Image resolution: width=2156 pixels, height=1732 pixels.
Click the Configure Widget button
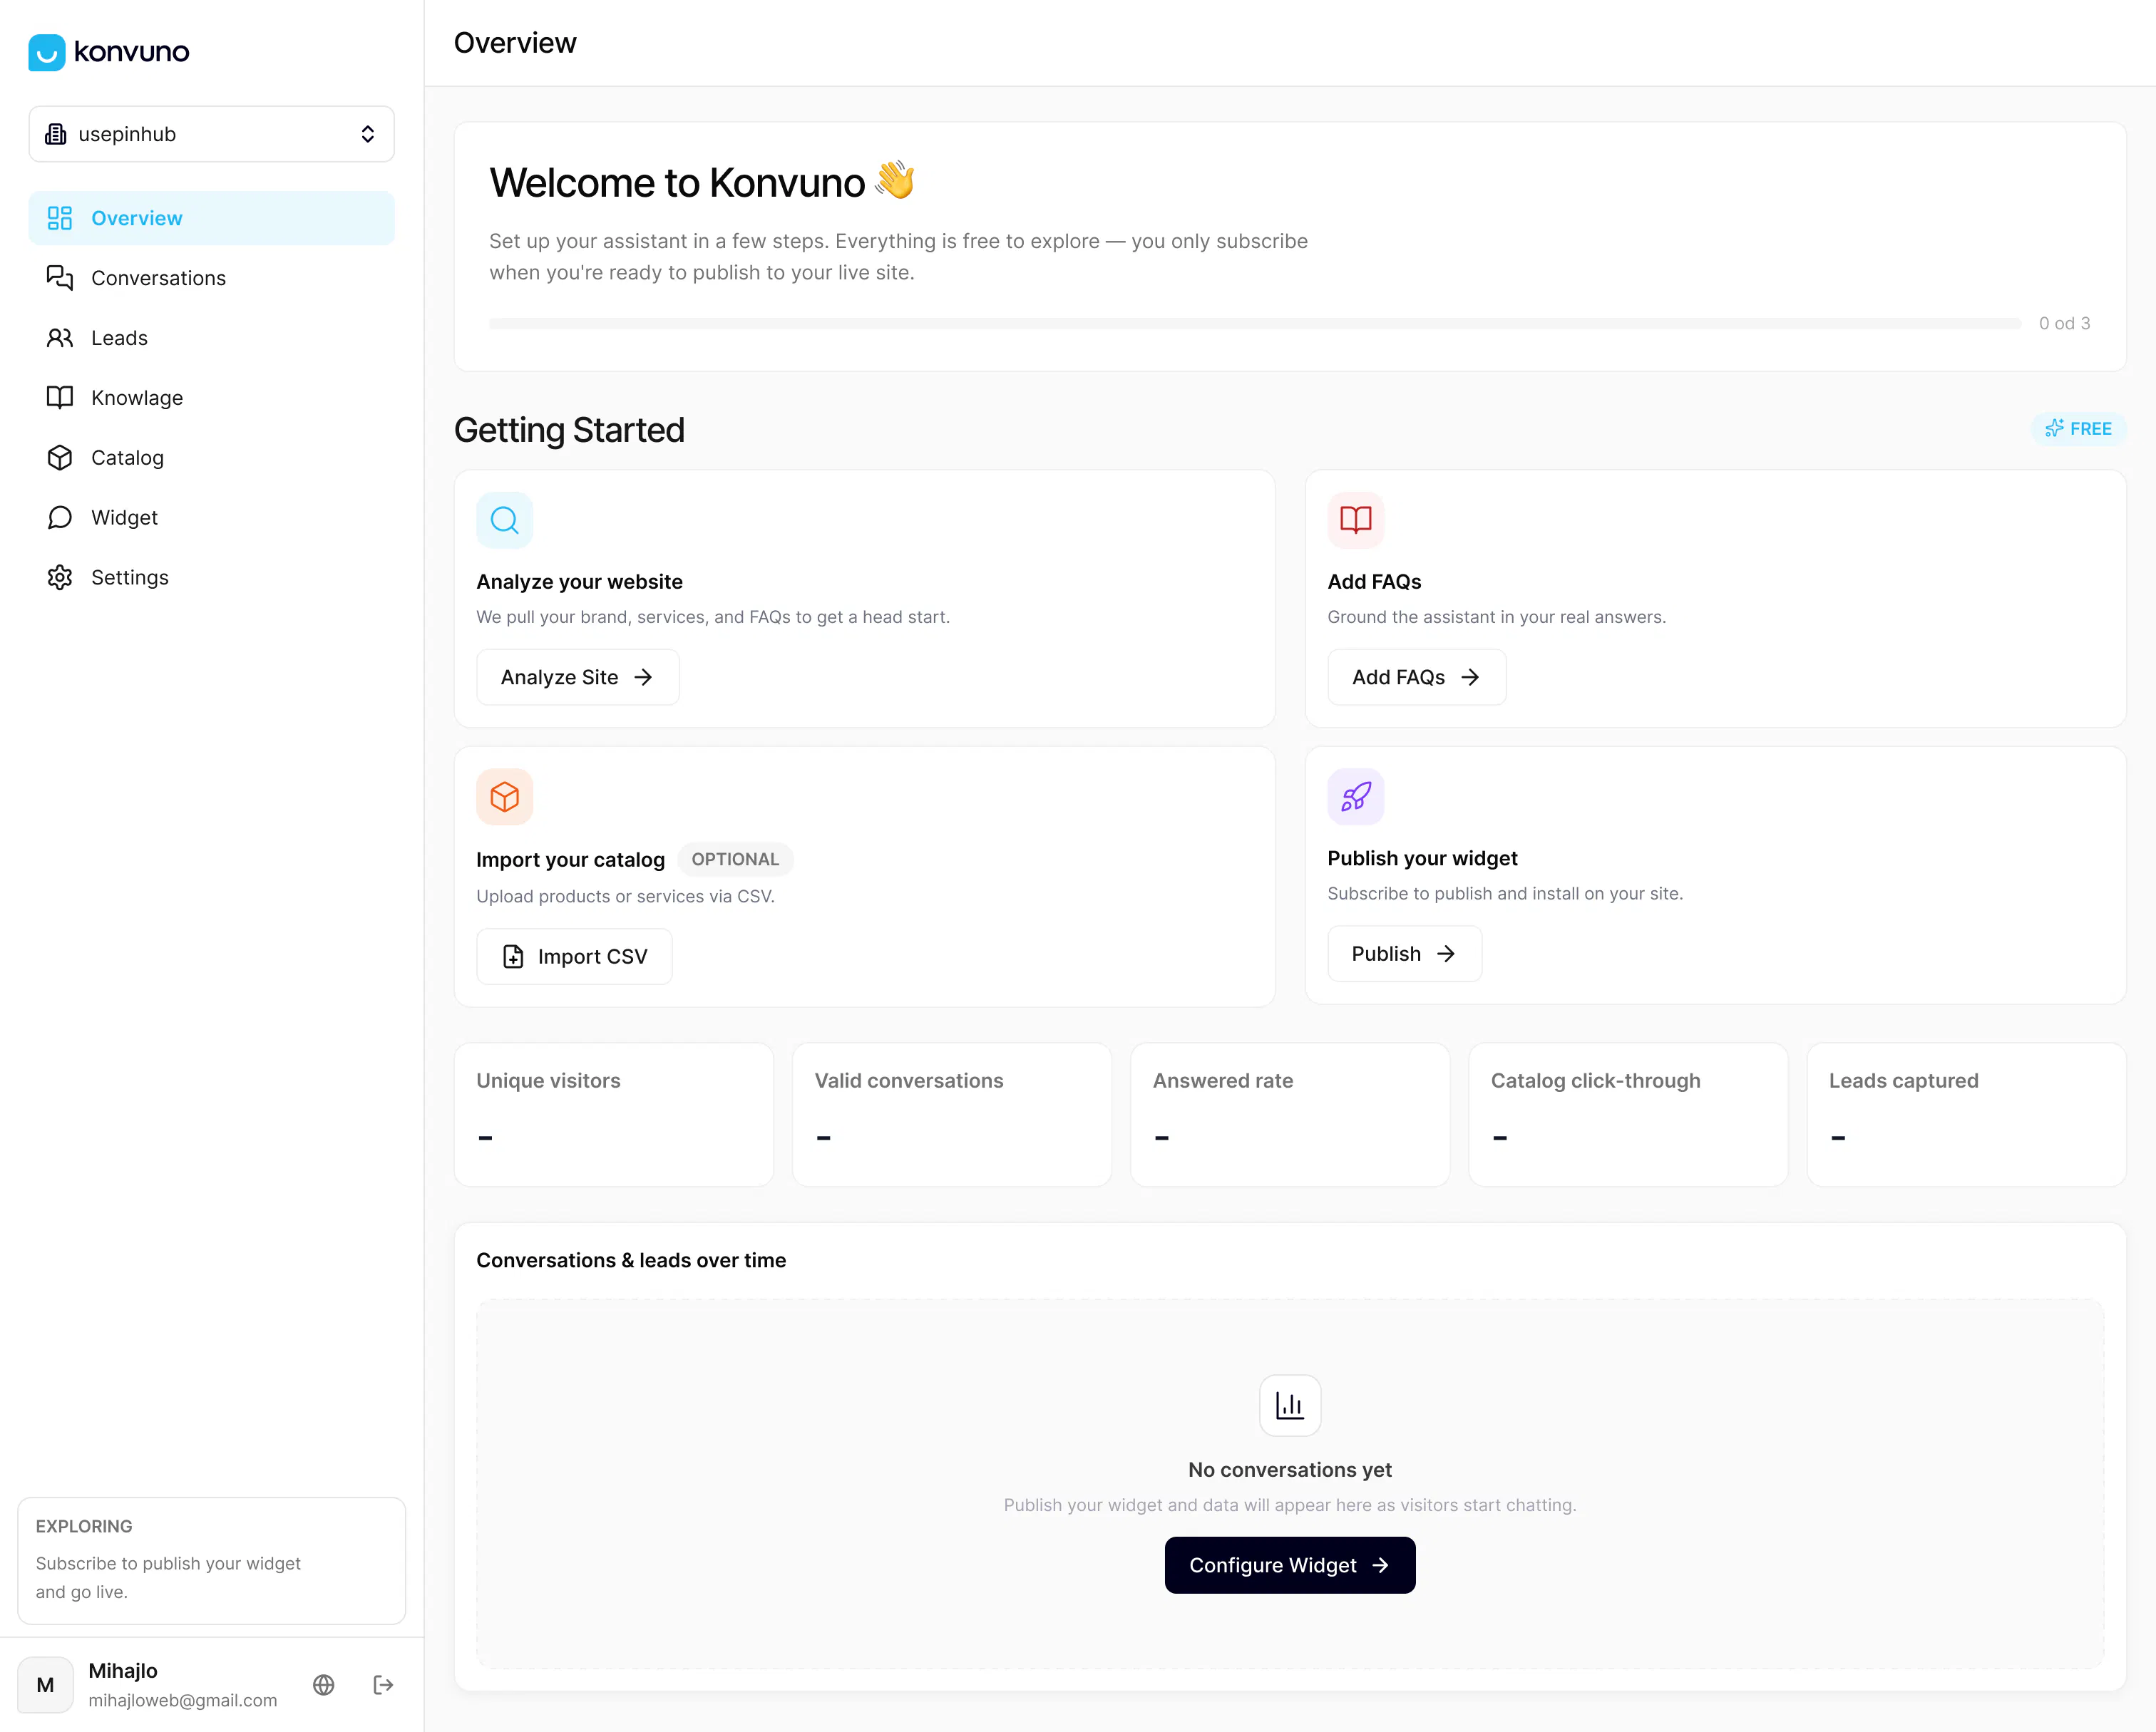[x=1290, y=1565]
